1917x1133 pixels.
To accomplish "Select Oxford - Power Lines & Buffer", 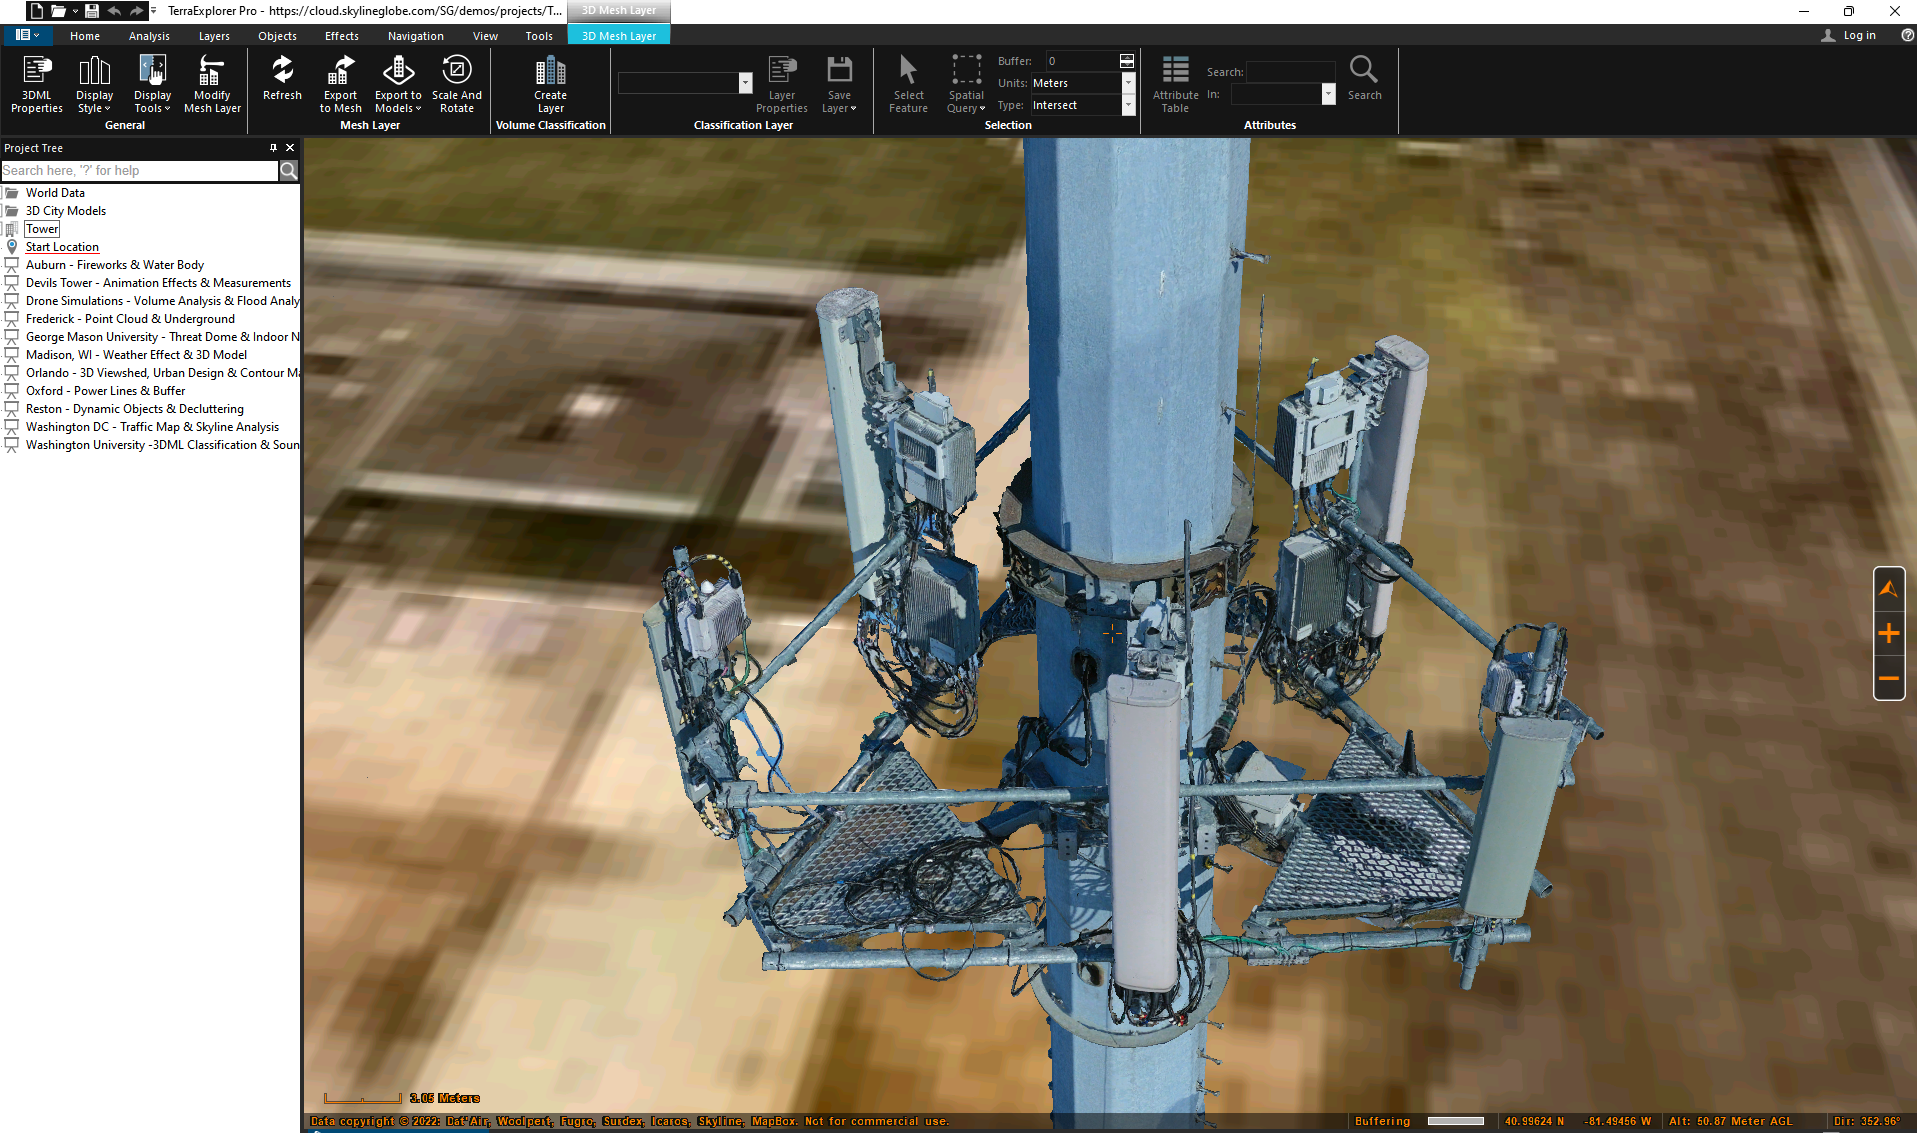I will click(x=105, y=391).
